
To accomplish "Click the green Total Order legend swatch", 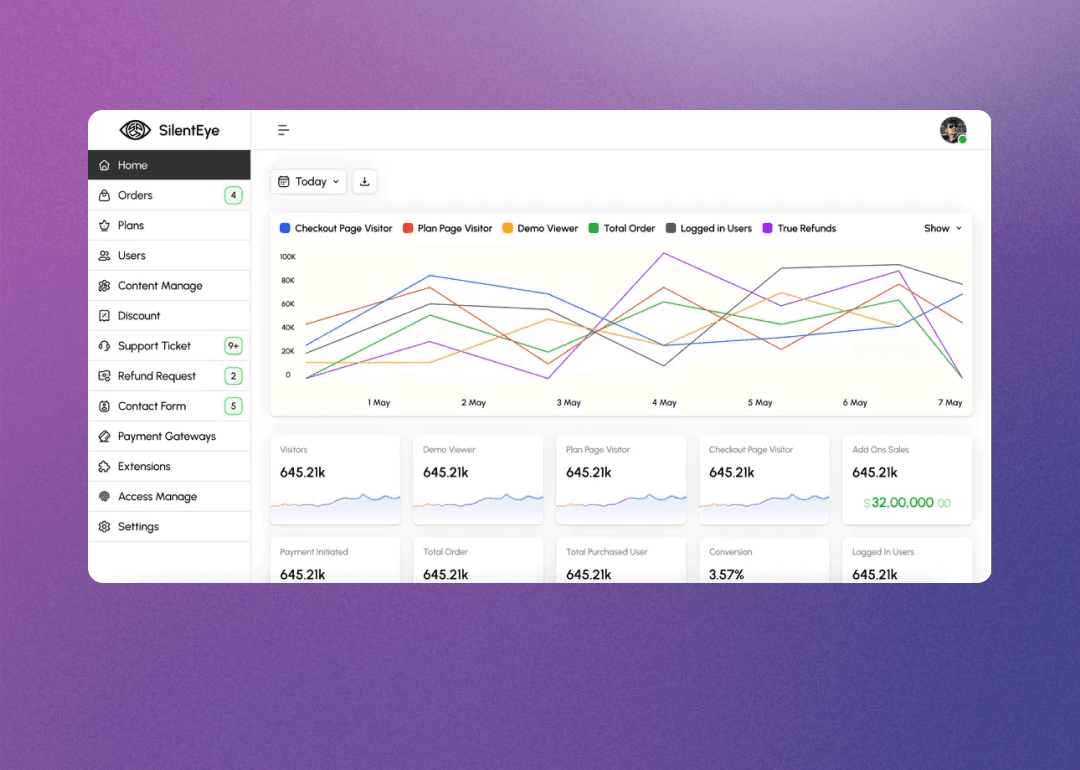I will [594, 229].
